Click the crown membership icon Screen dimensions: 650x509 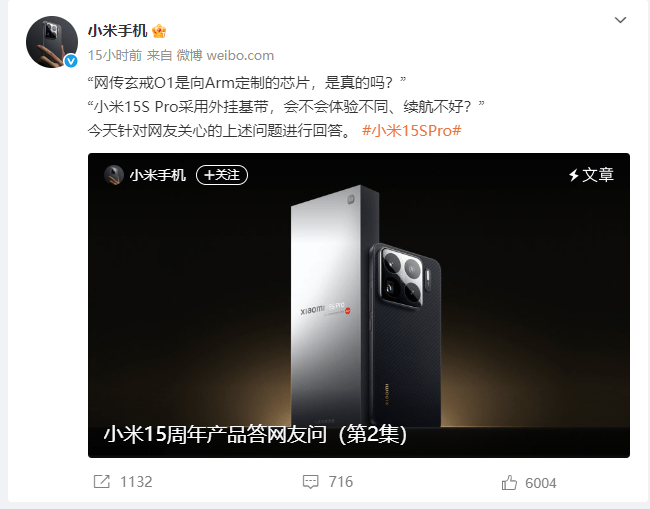(x=159, y=31)
